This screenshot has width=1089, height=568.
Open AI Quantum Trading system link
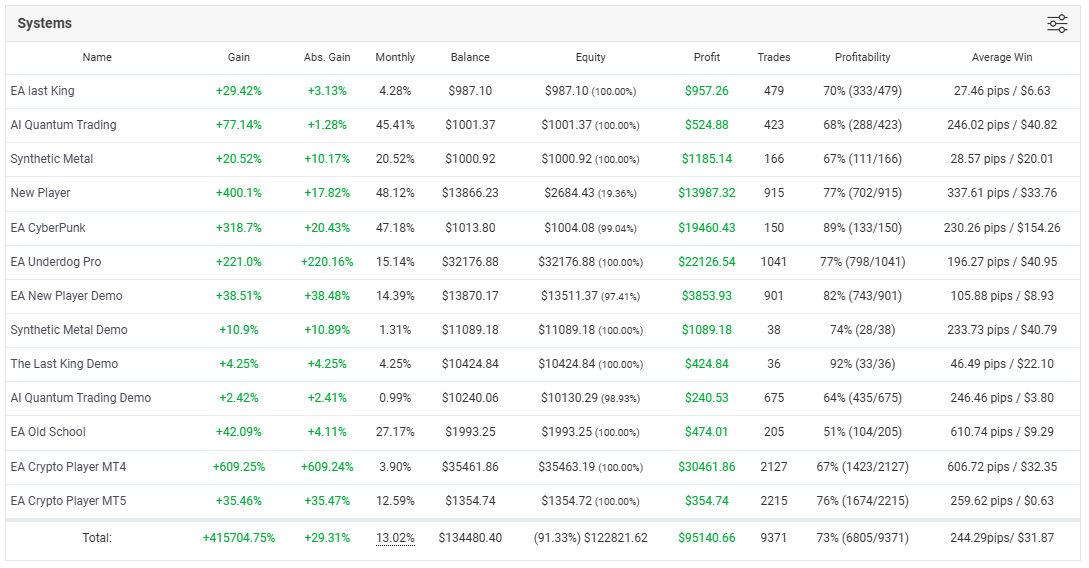pos(63,125)
